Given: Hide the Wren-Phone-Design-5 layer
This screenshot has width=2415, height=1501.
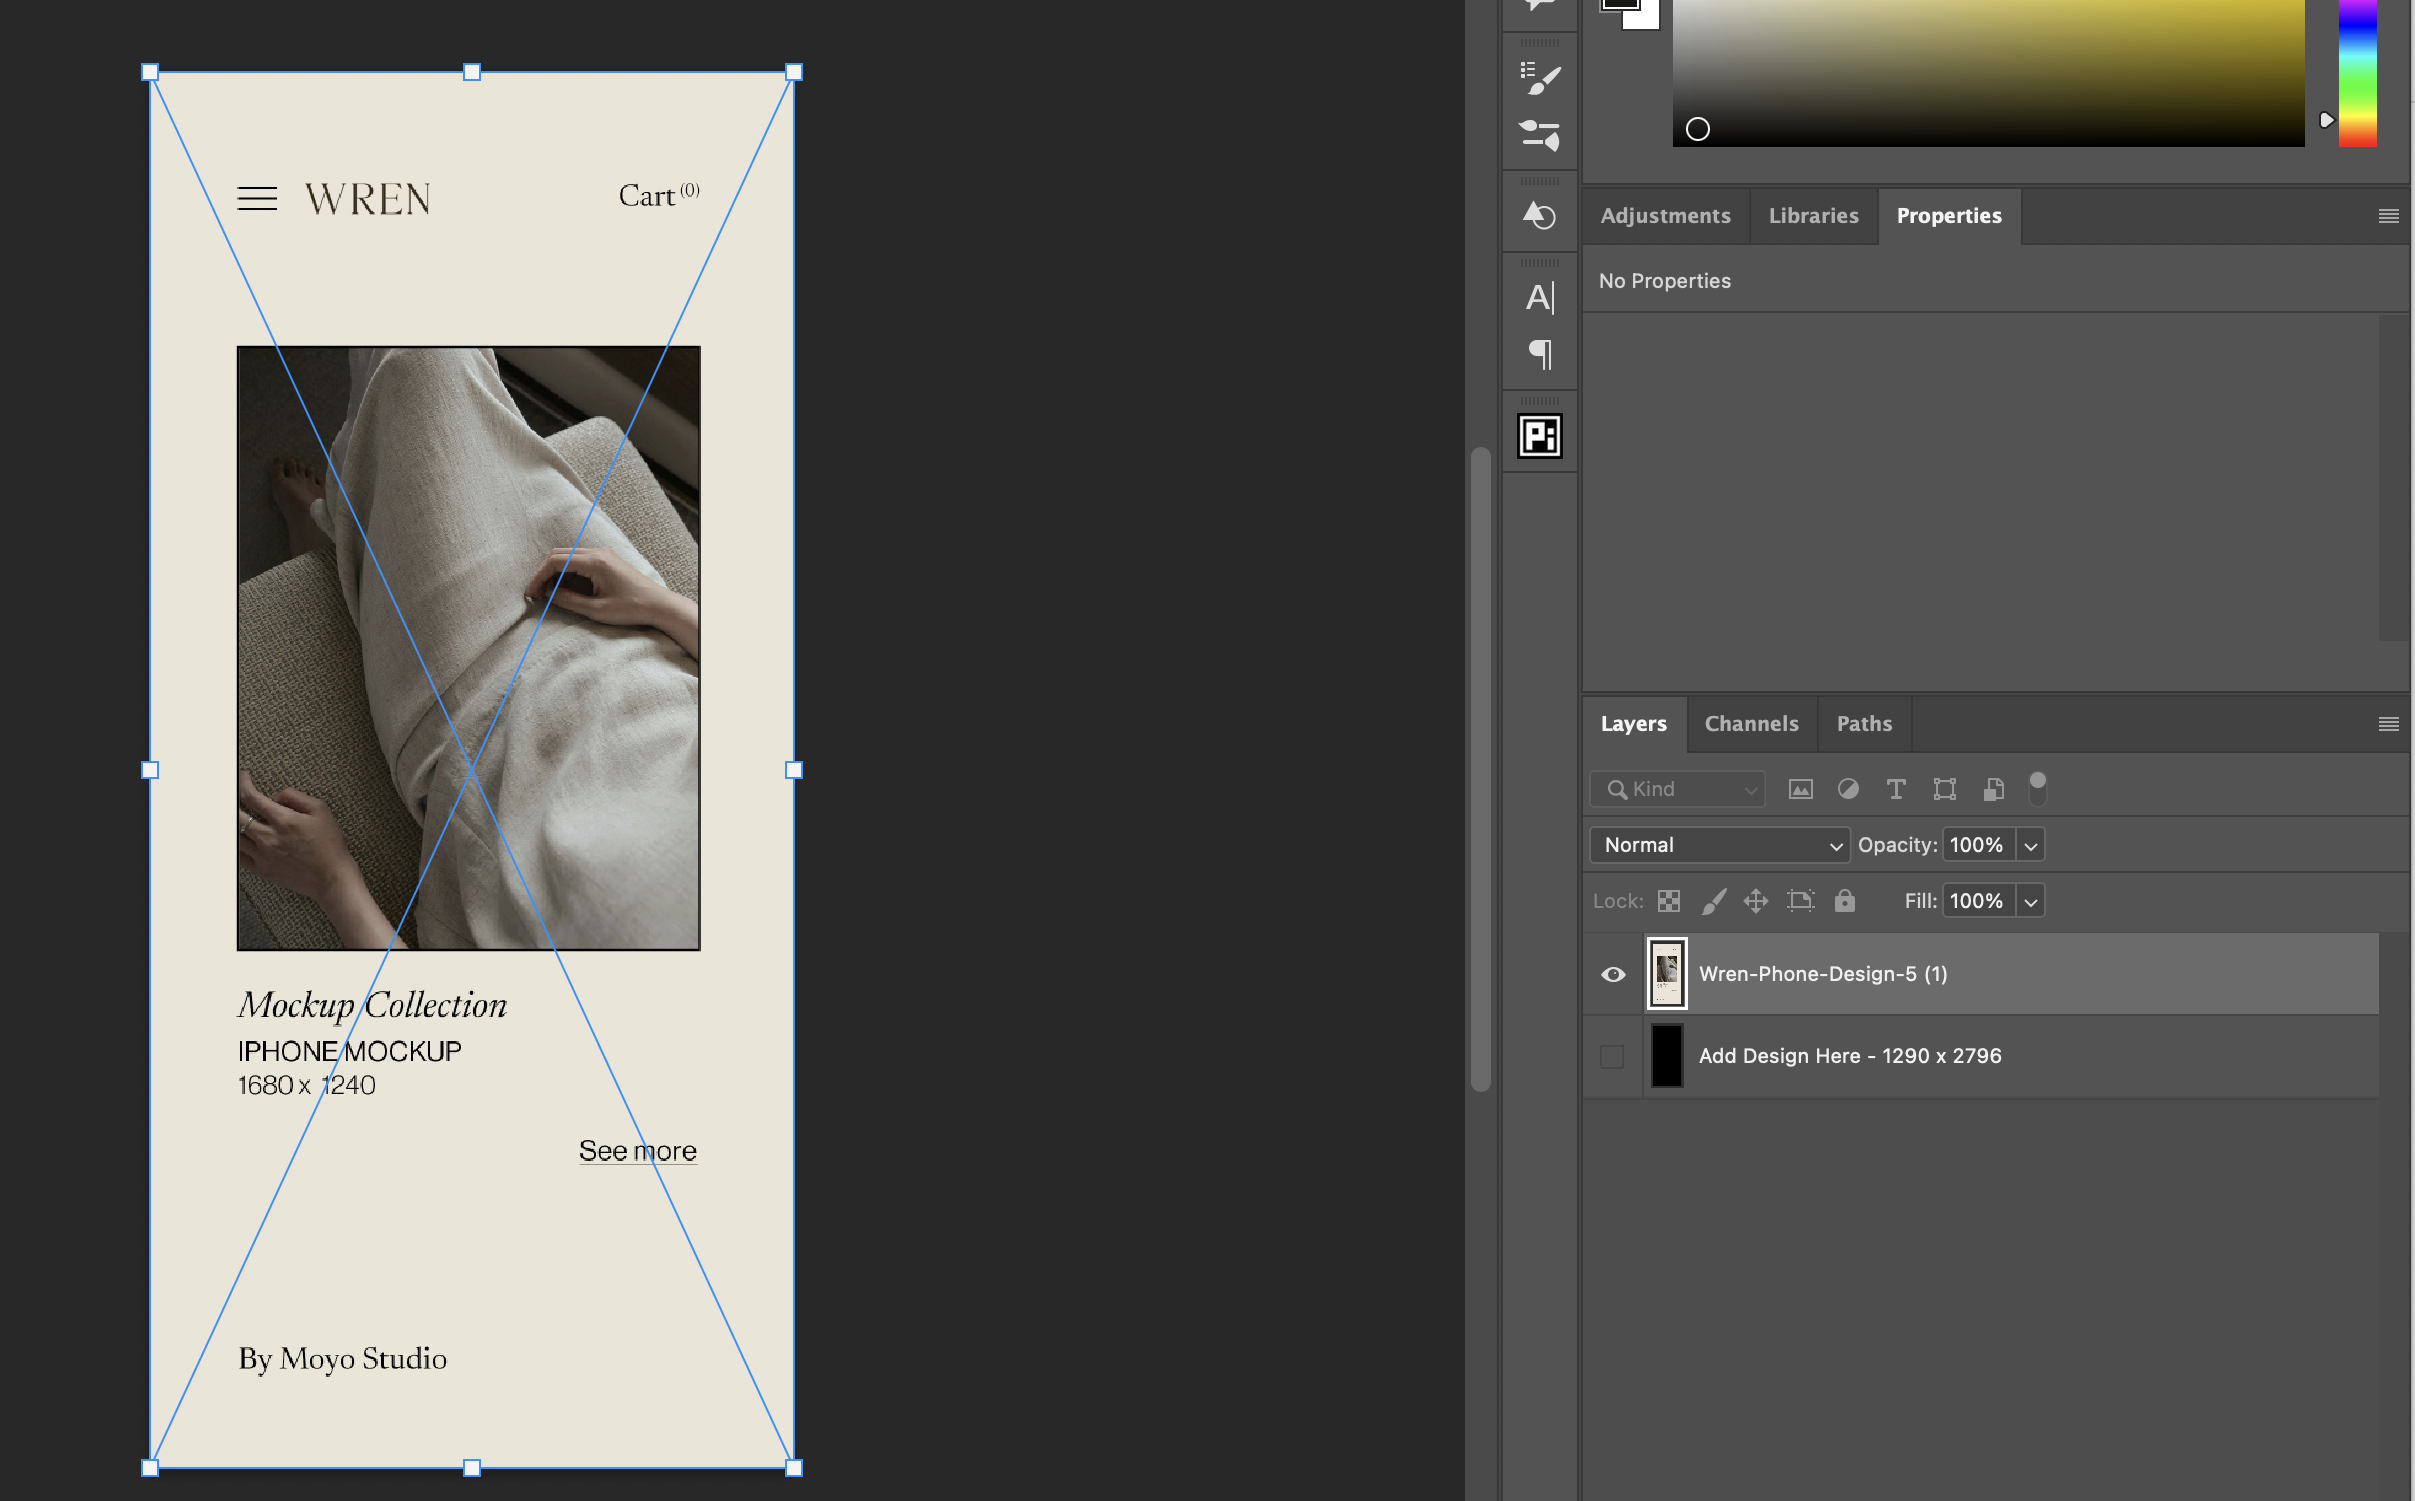Looking at the screenshot, I should [1612, 974].
